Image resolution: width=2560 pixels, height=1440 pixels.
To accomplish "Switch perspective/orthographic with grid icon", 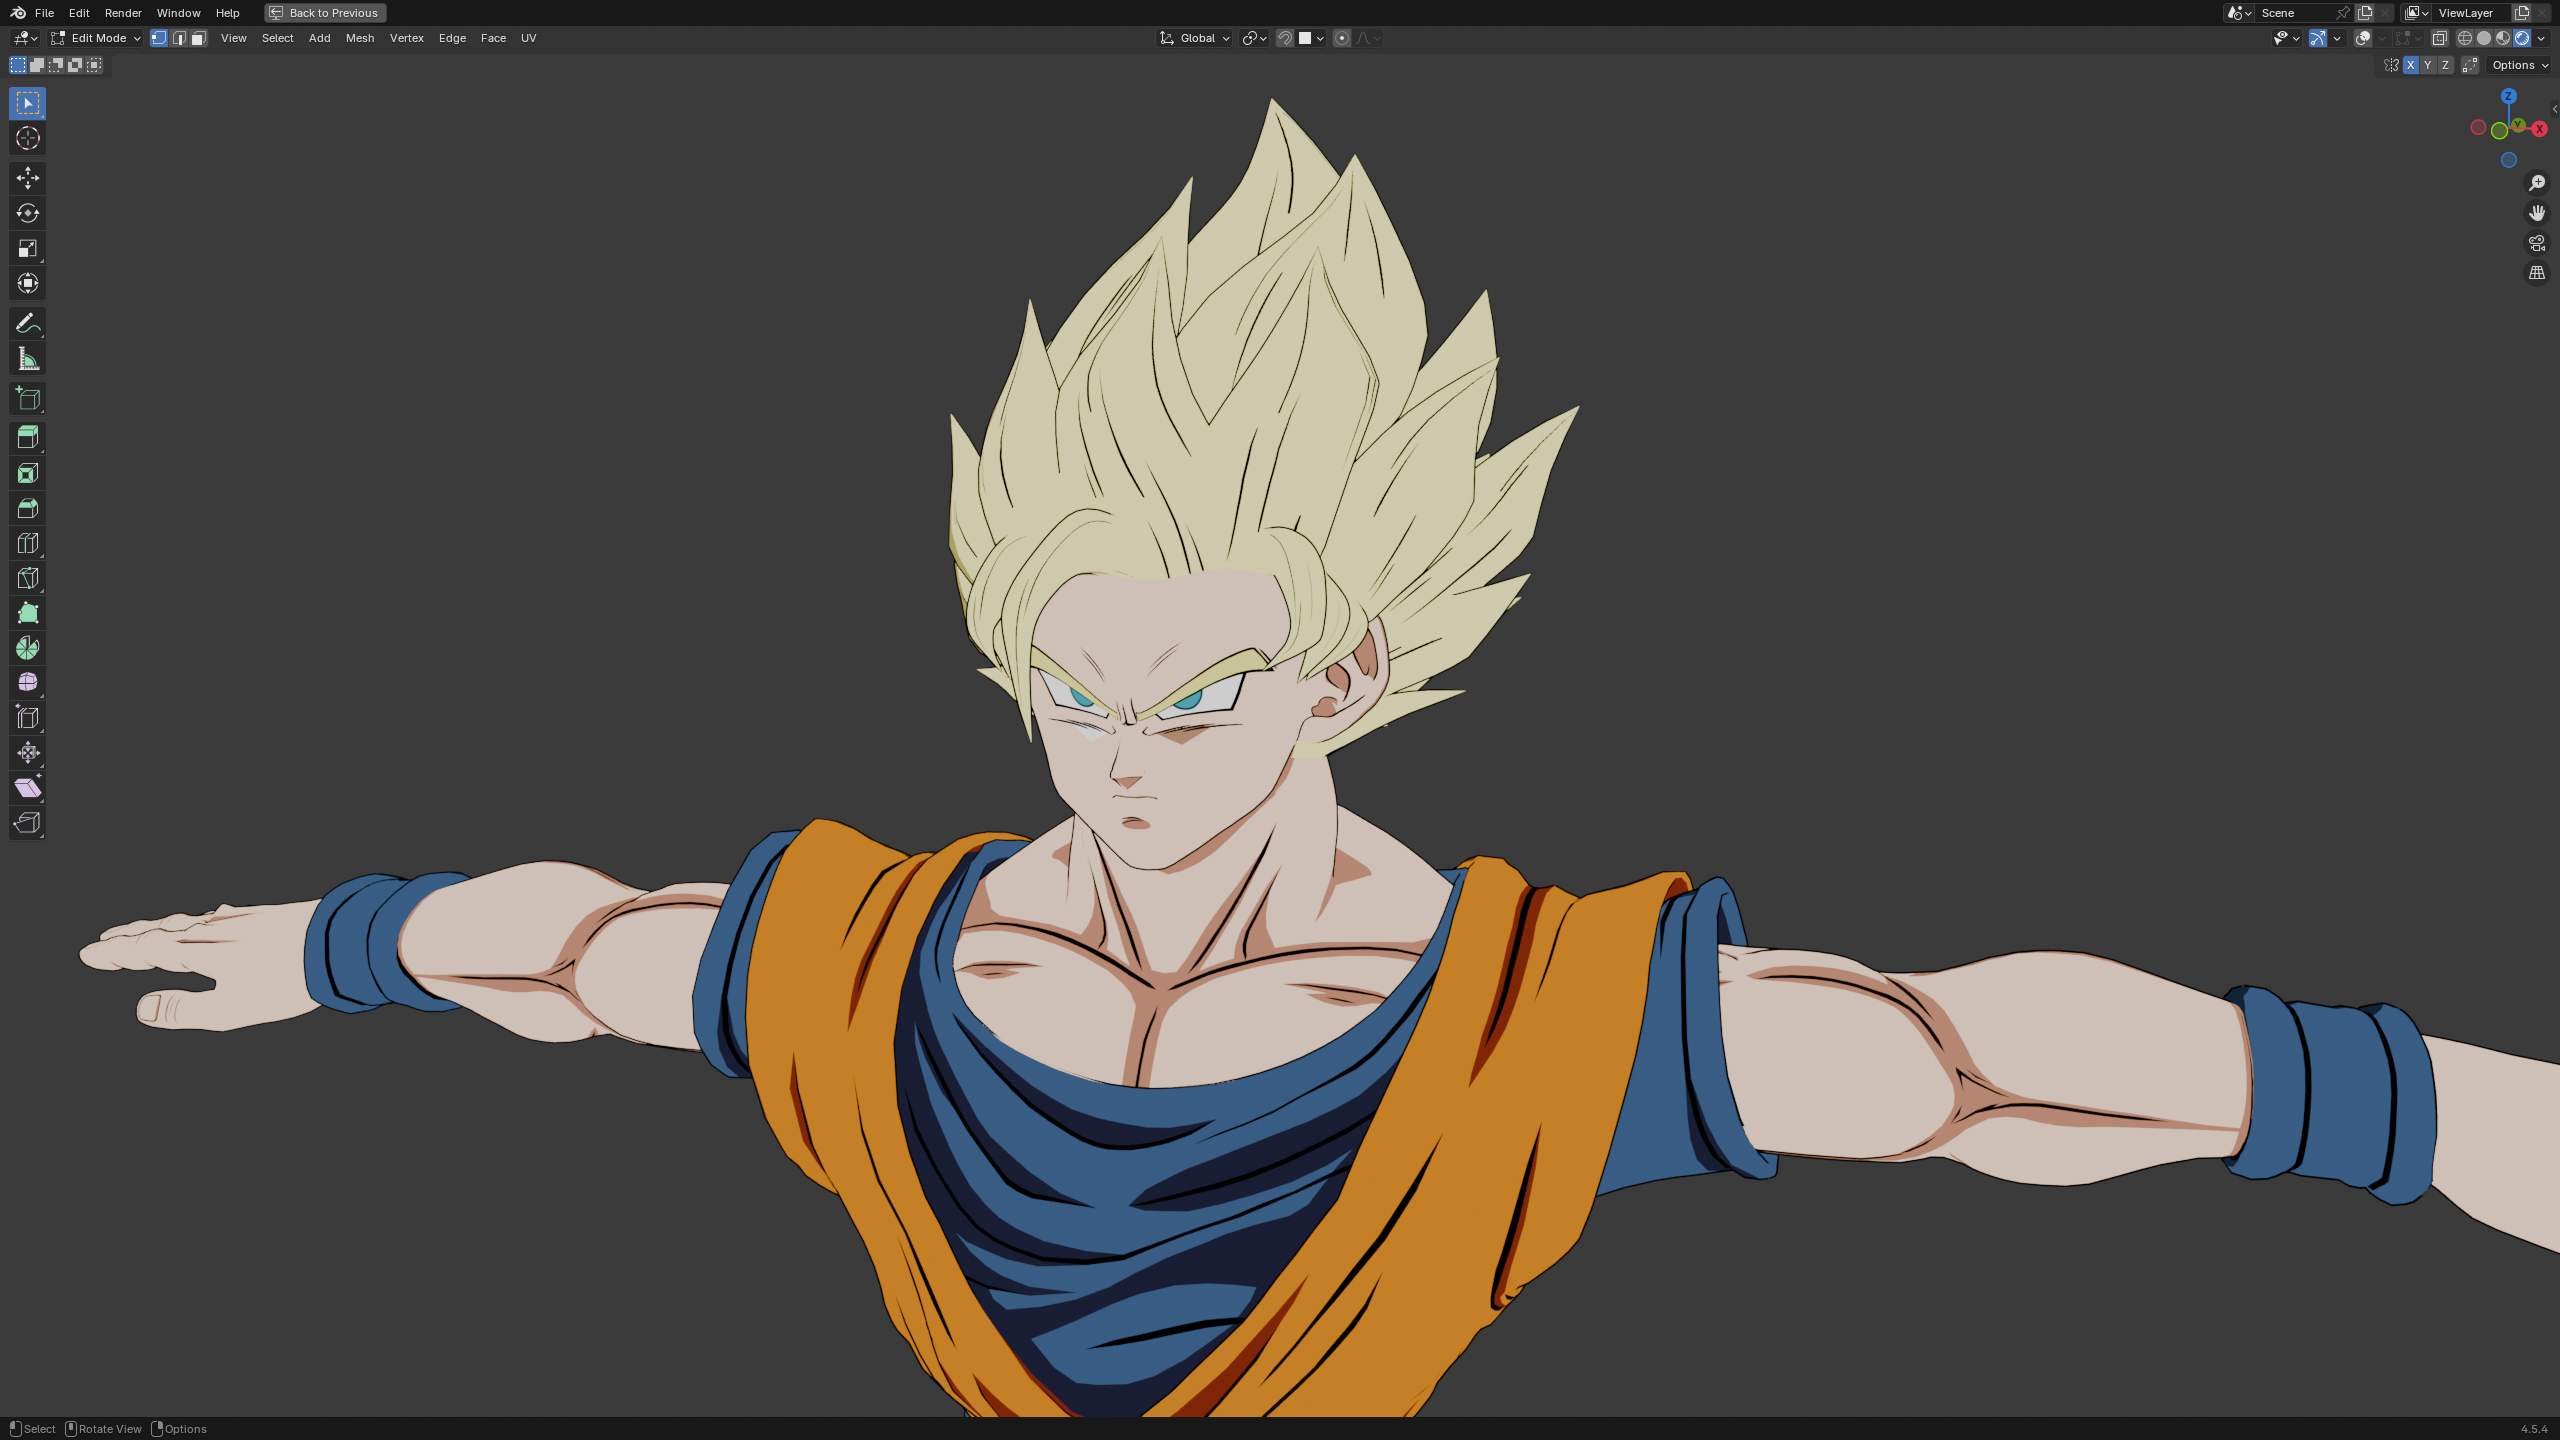I will (x=2537, y=273).
